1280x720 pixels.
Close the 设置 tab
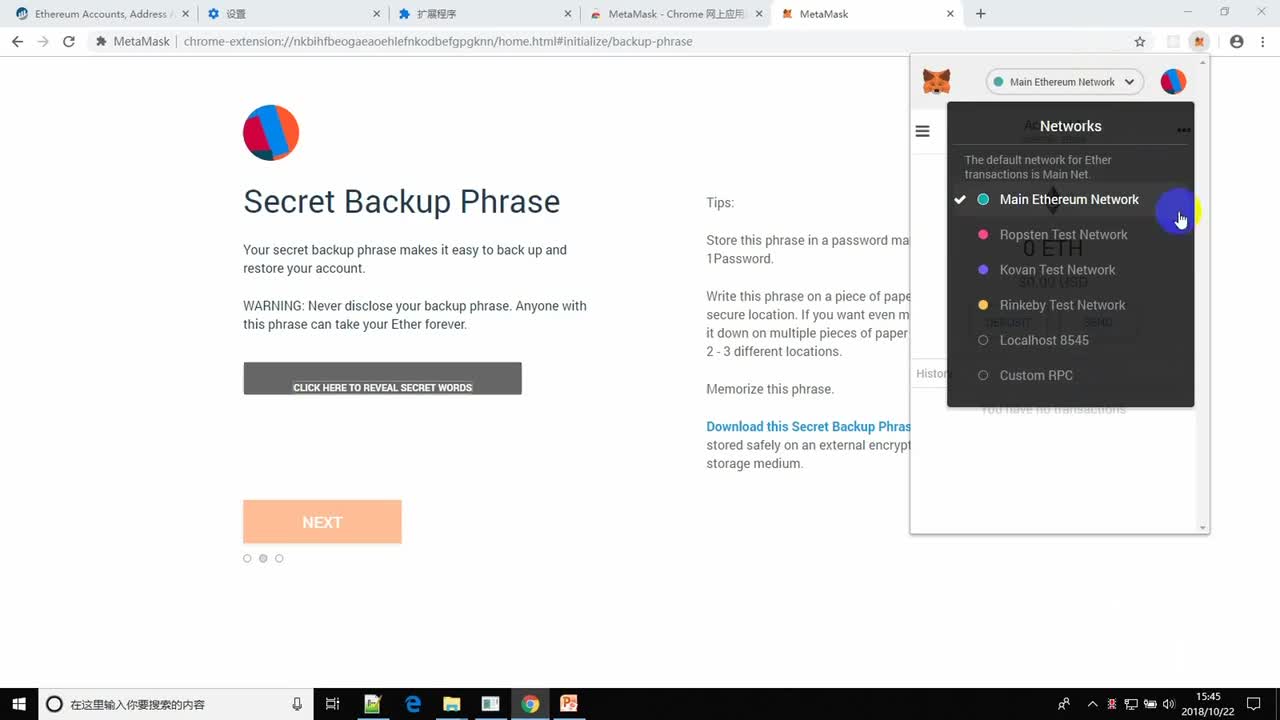376,14
